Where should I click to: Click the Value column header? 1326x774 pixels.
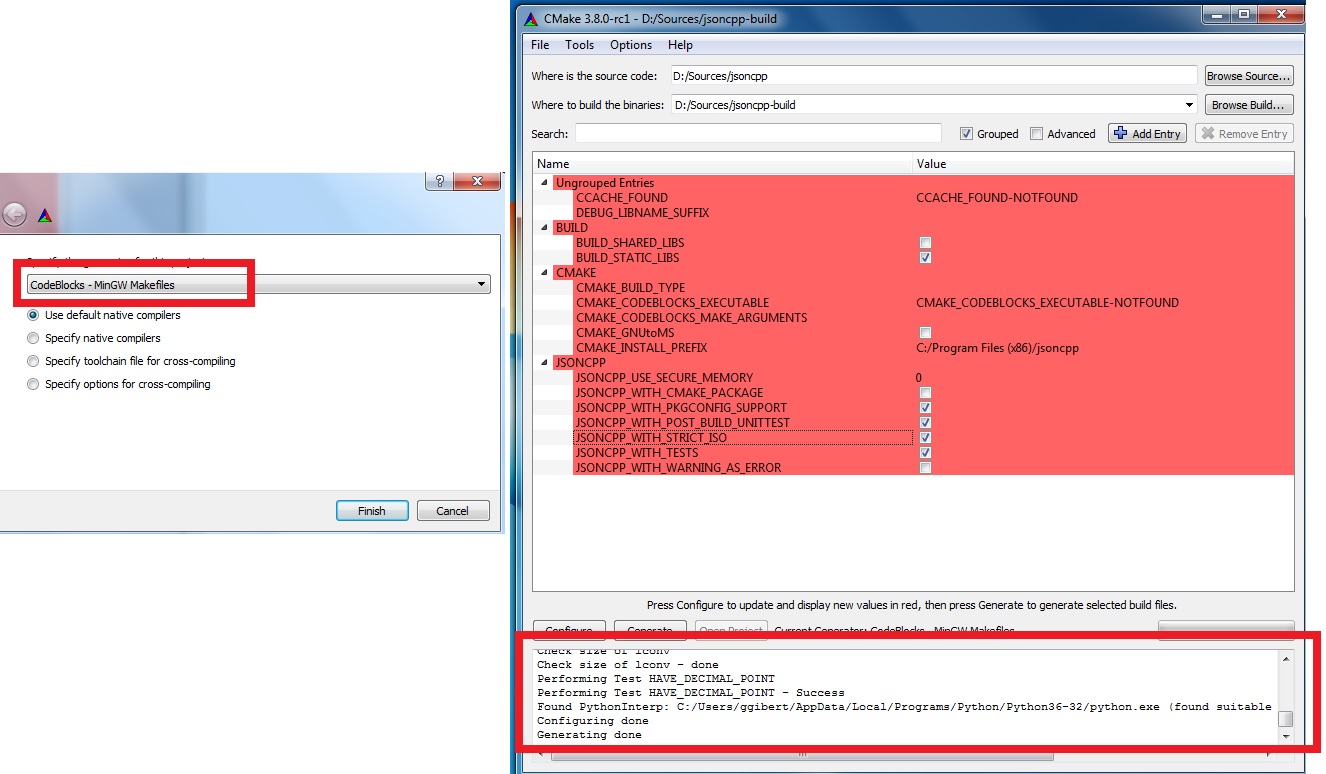pos(1103,164)
